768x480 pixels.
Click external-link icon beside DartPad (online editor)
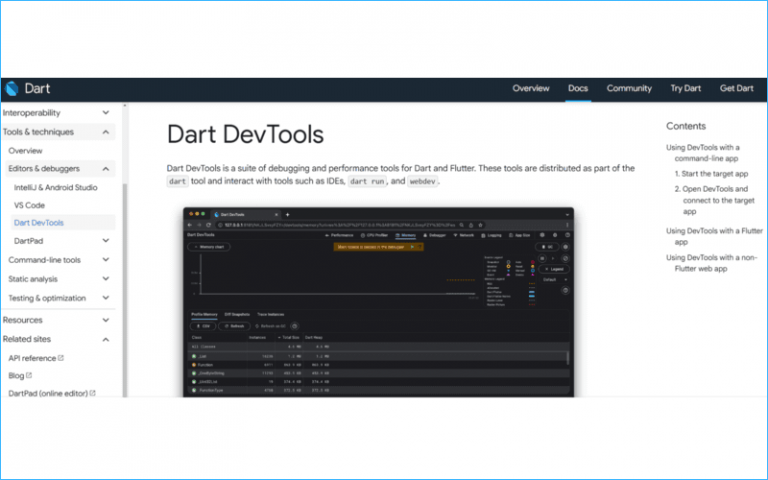click(92, 393)
